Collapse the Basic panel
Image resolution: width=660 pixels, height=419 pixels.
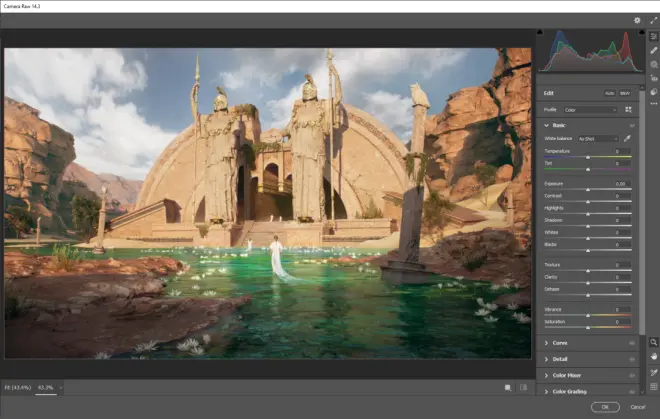click(546, 125)
